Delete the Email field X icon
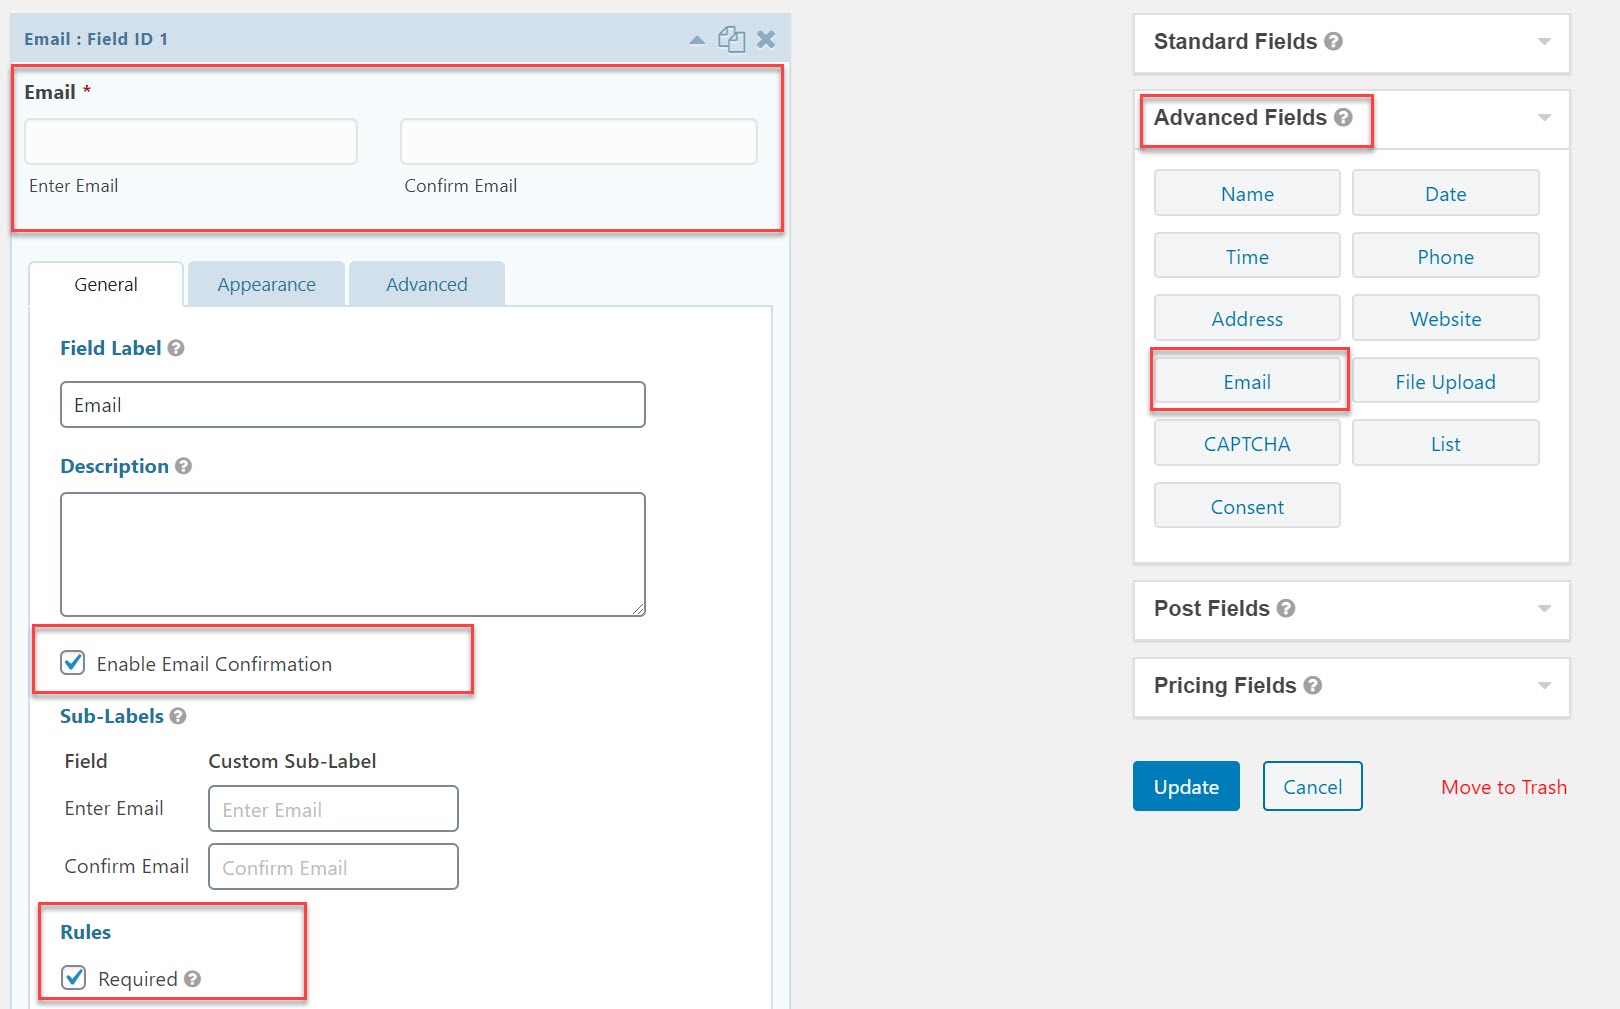This screenshot has height=1009, width=1620. click(x=766, y=39)
